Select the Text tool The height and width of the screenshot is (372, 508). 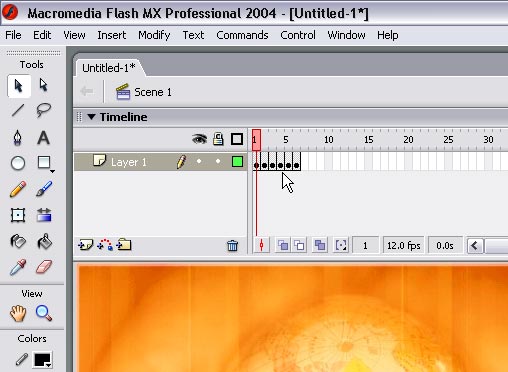[43, 138]
